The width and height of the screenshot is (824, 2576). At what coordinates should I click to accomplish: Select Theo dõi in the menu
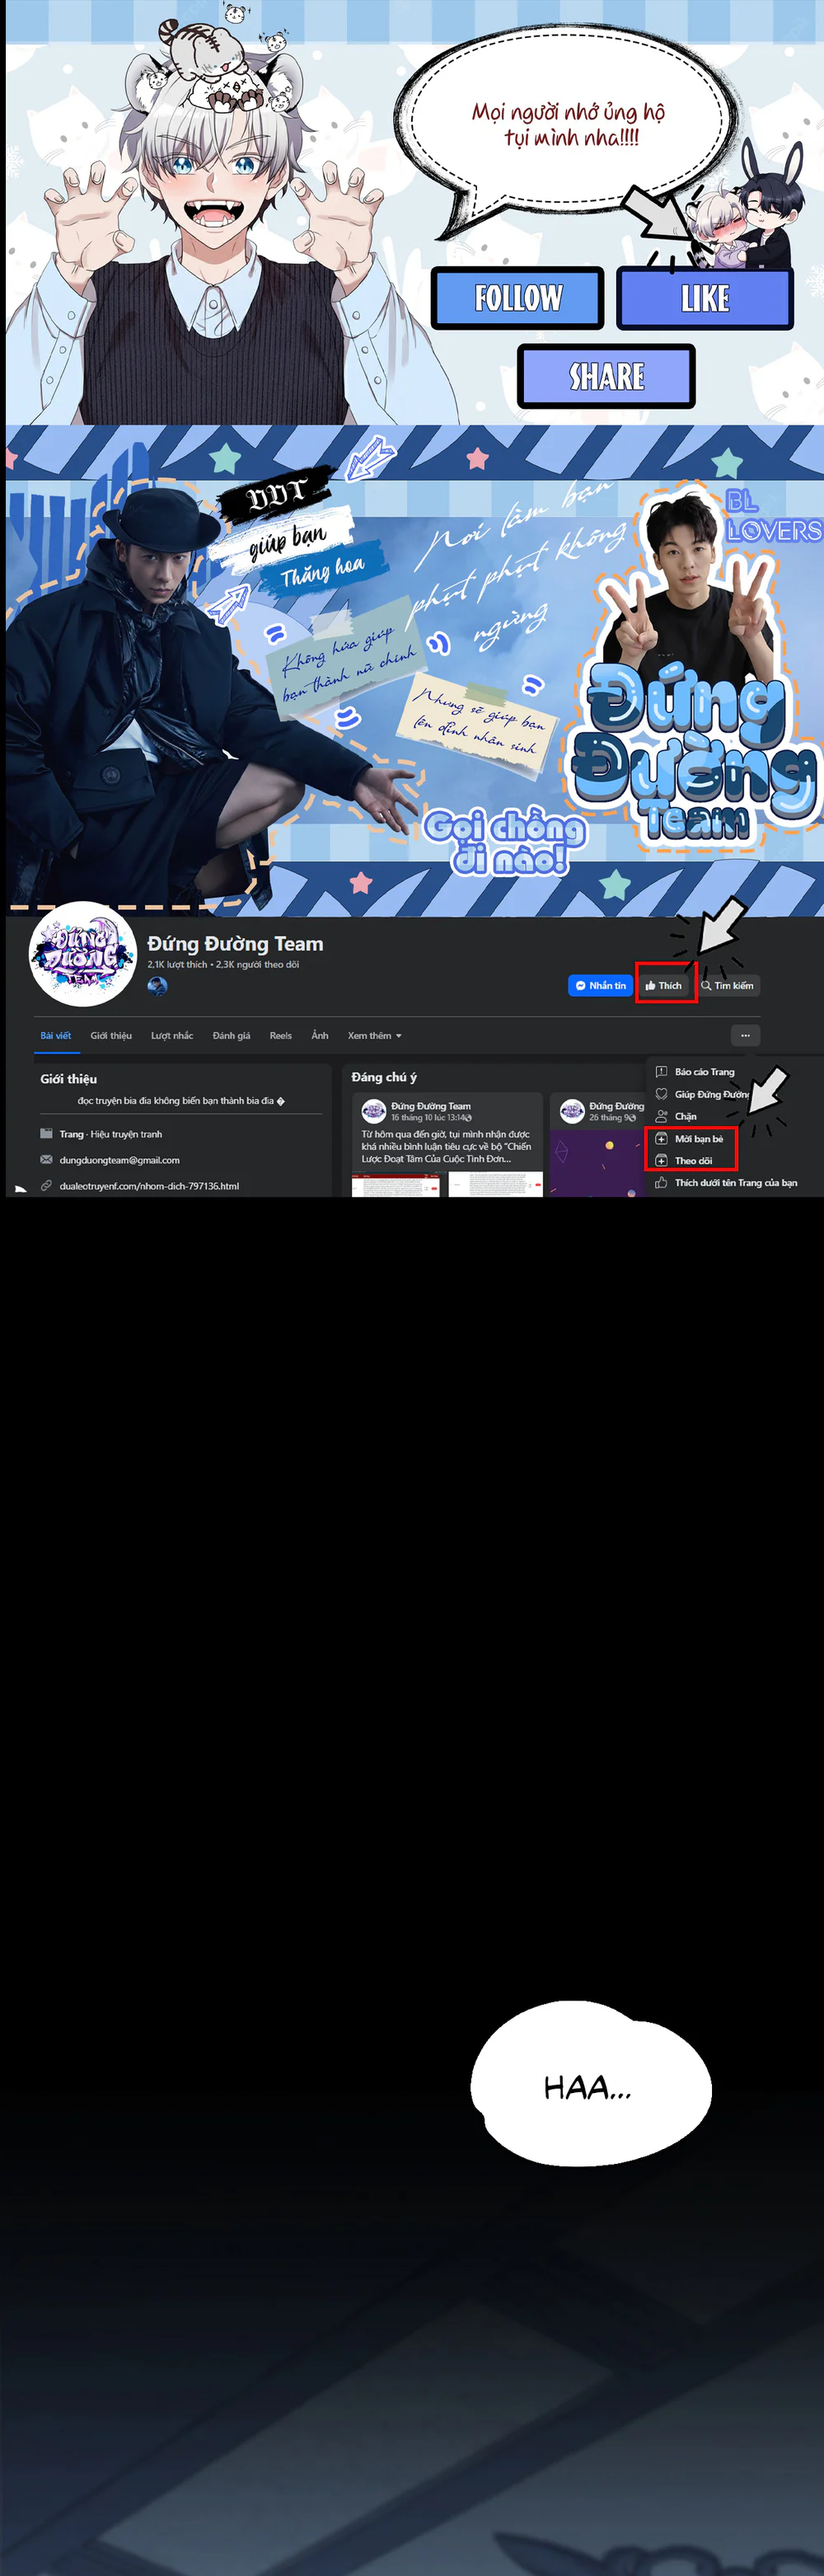click(693, 1161)
